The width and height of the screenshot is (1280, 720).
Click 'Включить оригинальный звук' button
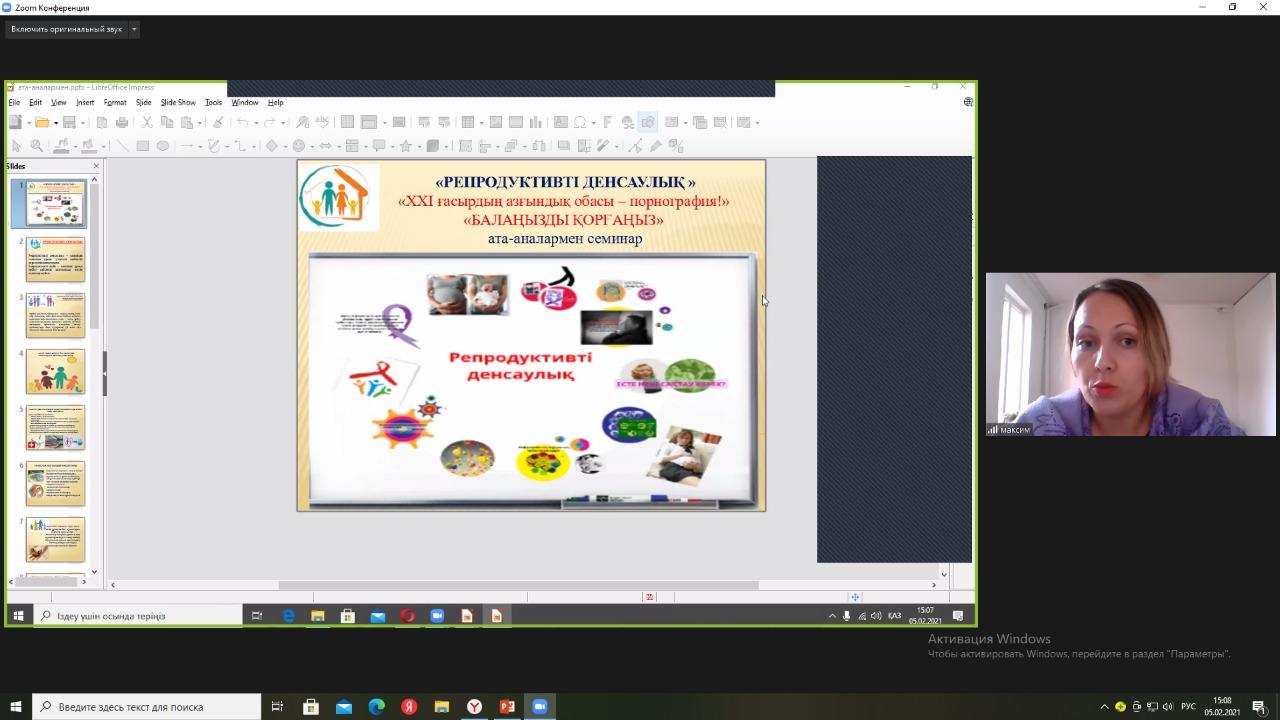pyautogui.click(x=66, y=29)
